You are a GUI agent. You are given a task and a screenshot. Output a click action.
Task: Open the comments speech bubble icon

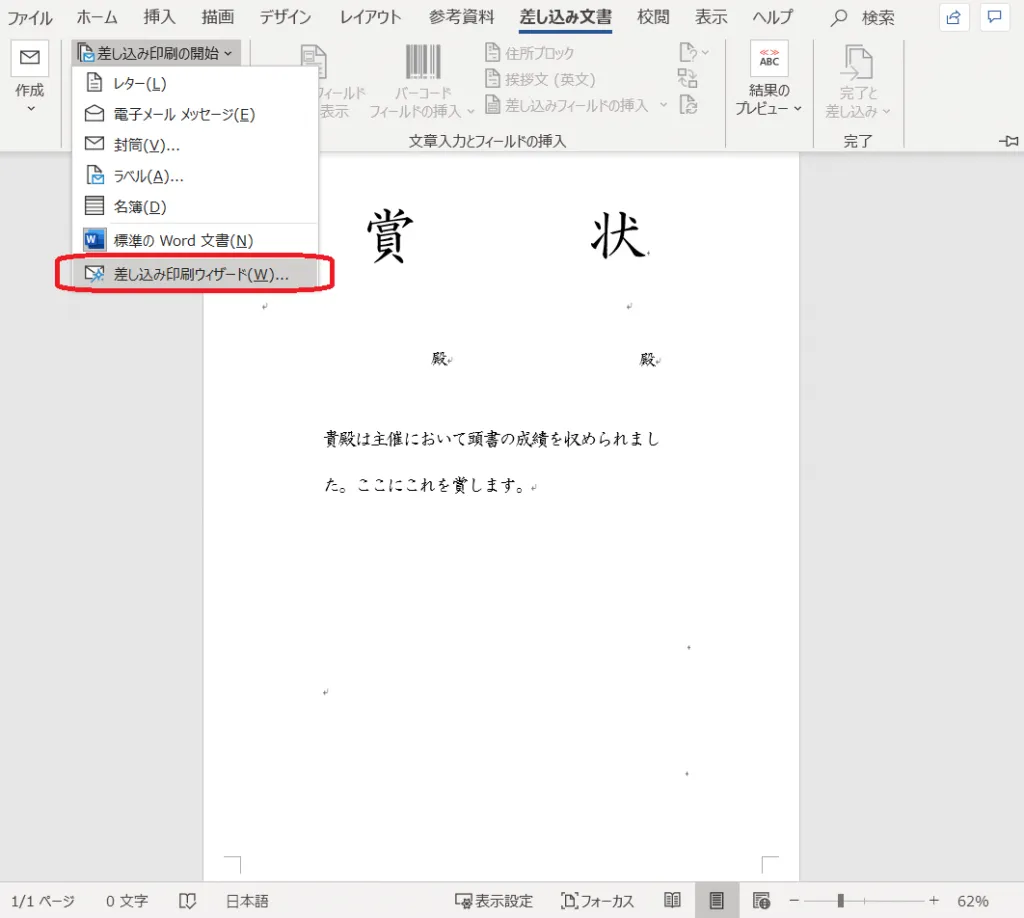click(993, 17)
